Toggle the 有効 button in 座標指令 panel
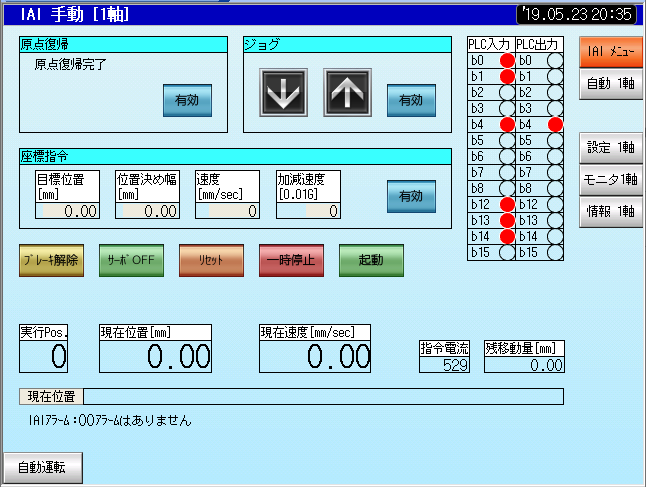Image resolution: width=646 pixels, height=487 pixels. pos(411,197)
